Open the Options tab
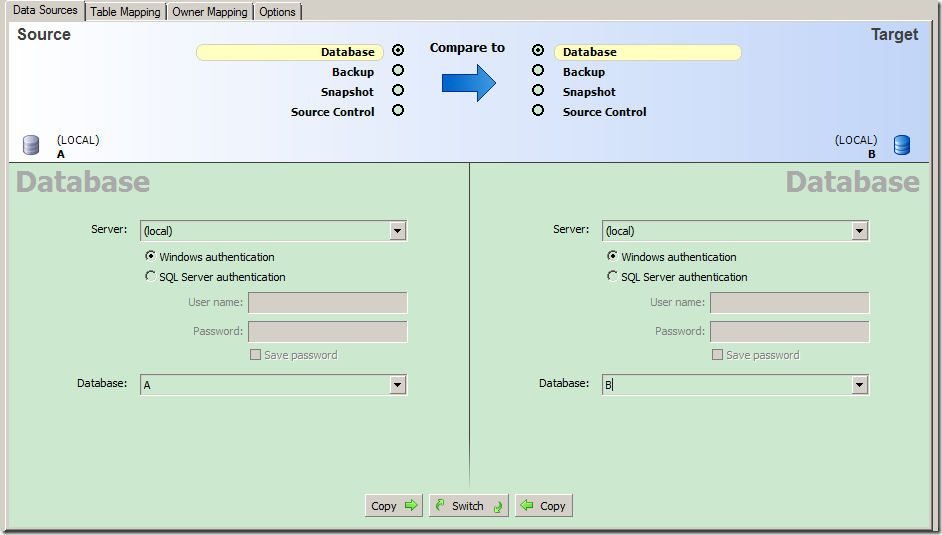The image size is (942, 535). point(278,11)
